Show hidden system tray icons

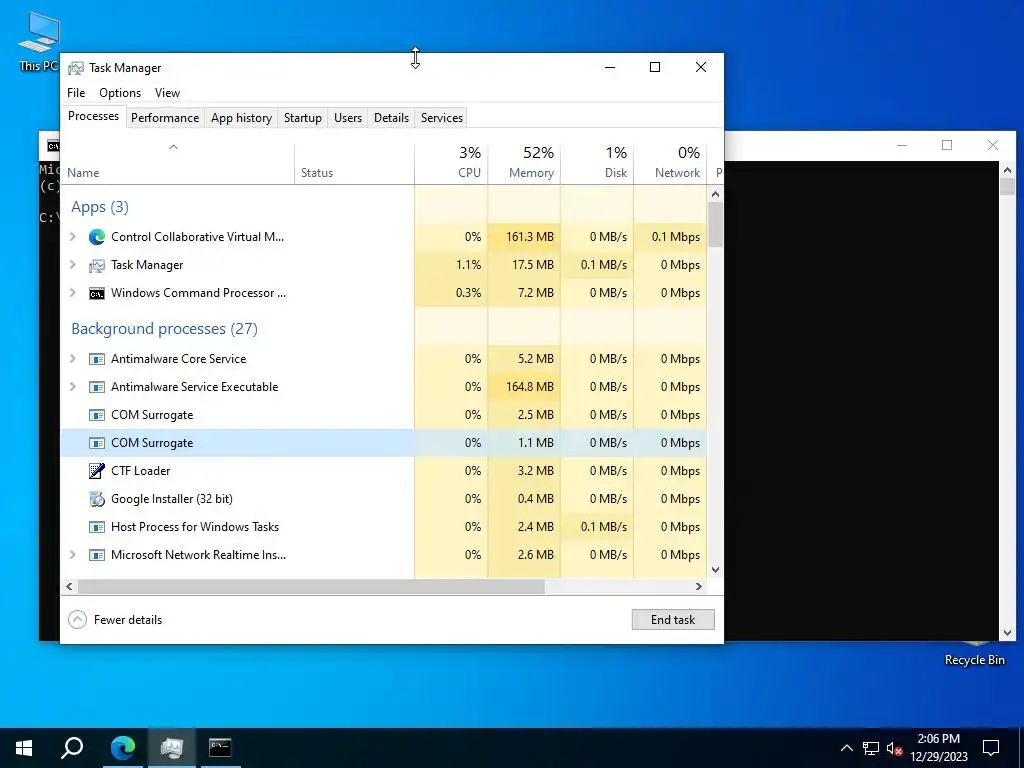[846, 748]
